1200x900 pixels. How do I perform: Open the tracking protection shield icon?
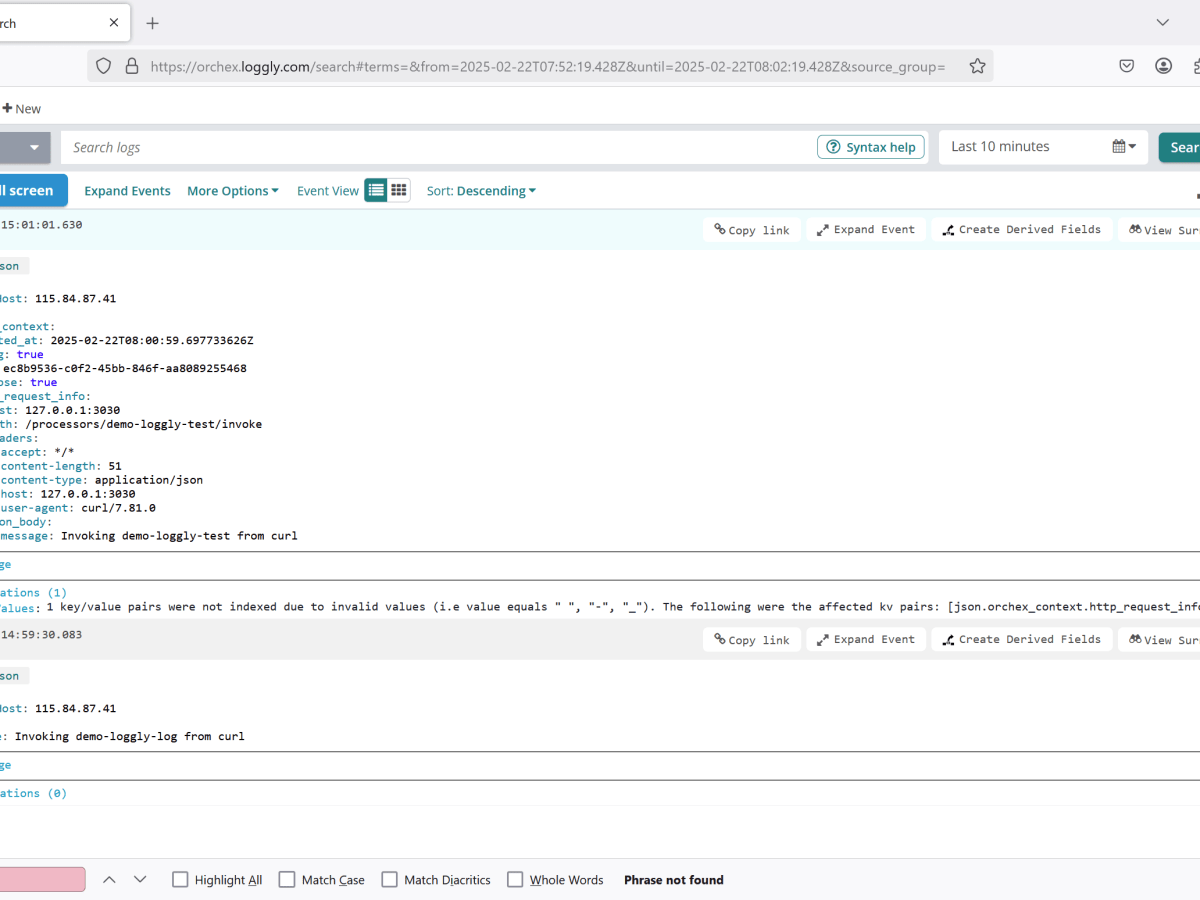[x=103, y=65]
